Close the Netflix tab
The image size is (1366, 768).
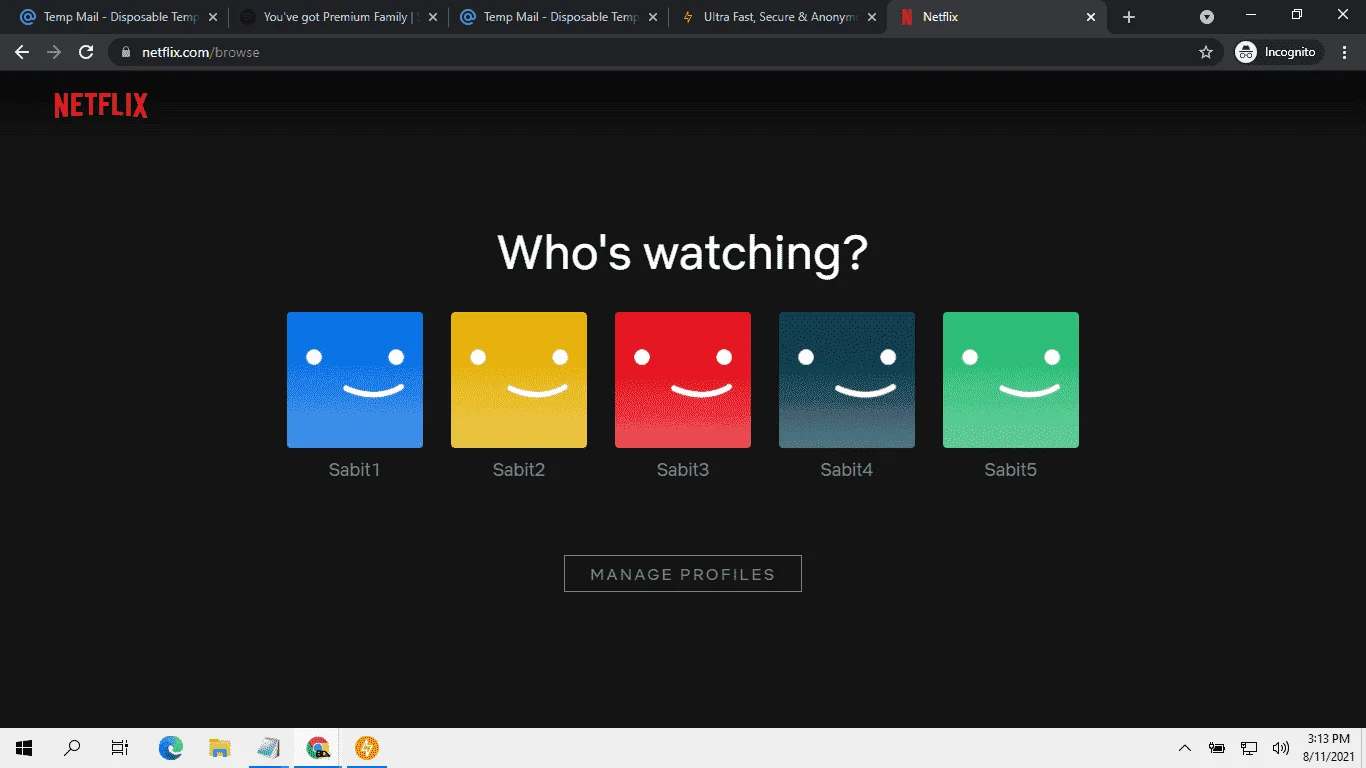click(x=1092, y=17)
